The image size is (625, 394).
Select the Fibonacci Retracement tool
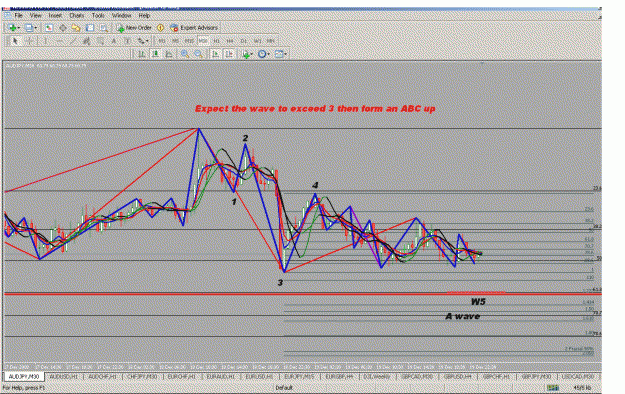pos(100,41)
